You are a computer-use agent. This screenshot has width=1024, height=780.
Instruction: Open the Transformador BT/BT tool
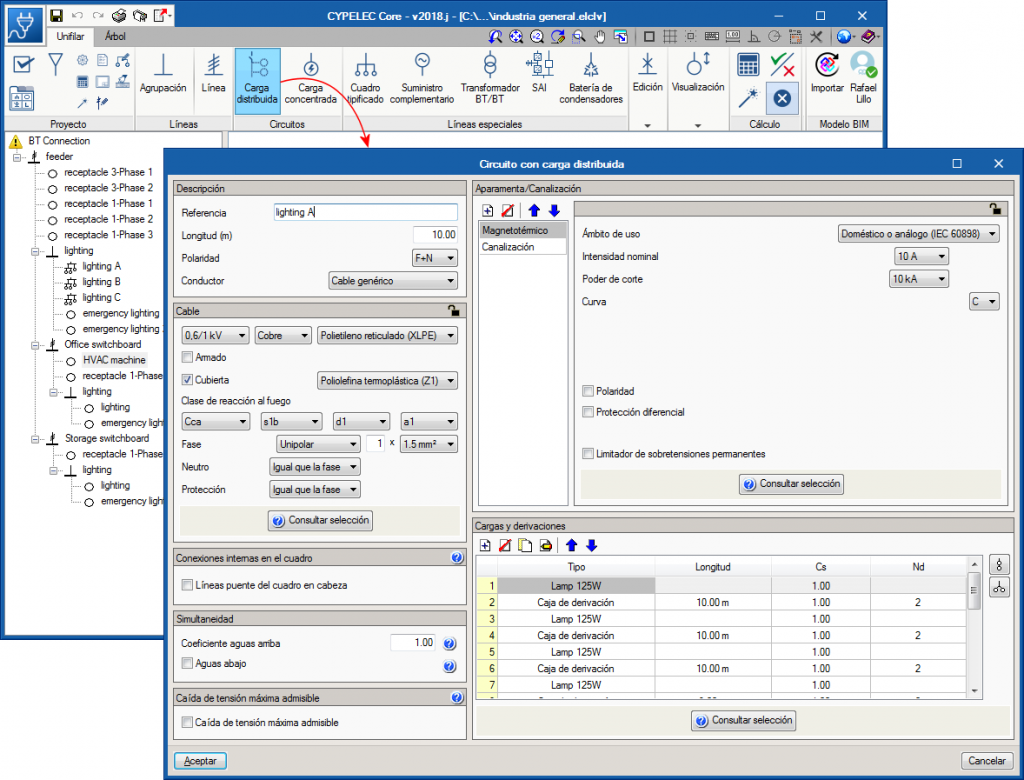click(489, 80)
